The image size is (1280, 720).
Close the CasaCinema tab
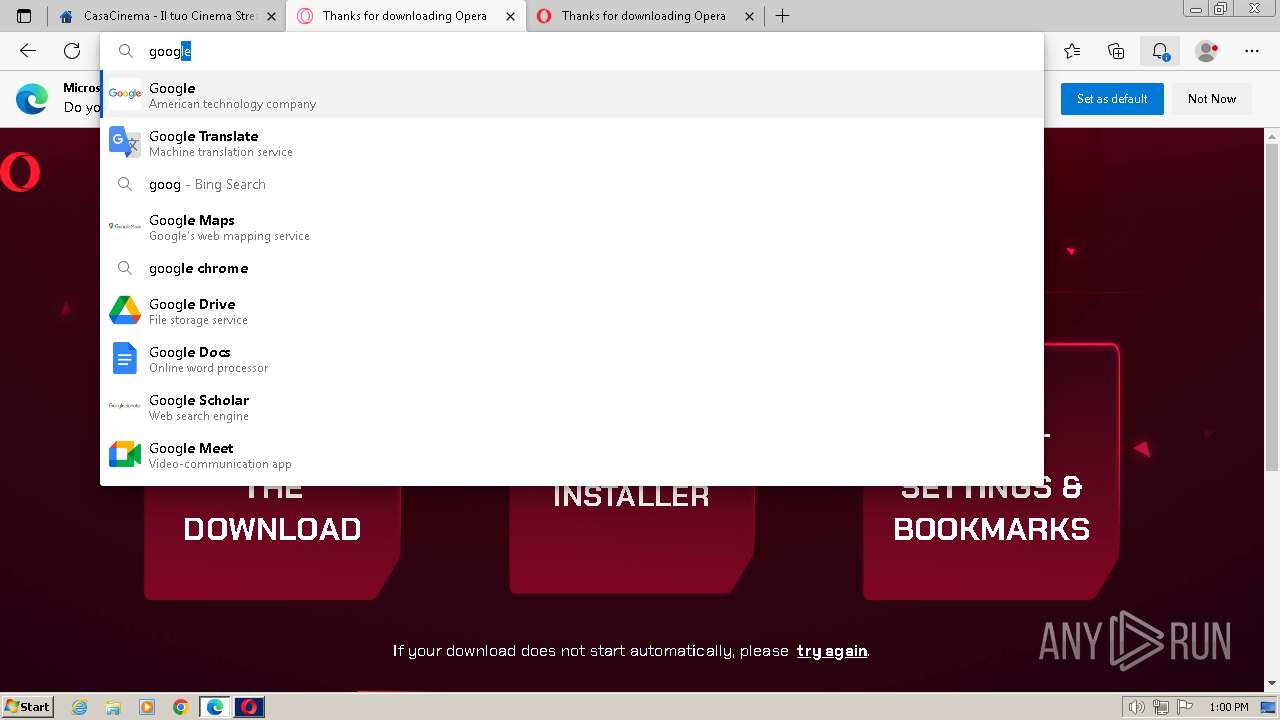click(271, 16)
